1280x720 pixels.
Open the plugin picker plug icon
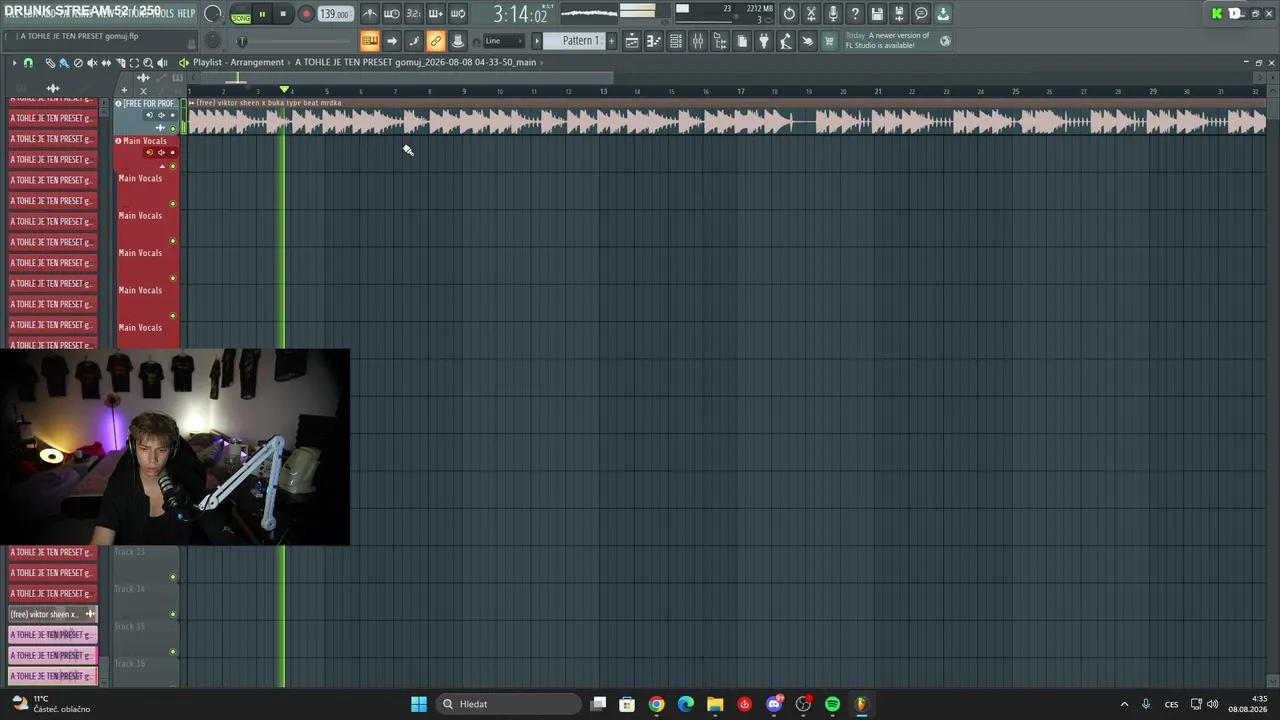tap(764, 41)
